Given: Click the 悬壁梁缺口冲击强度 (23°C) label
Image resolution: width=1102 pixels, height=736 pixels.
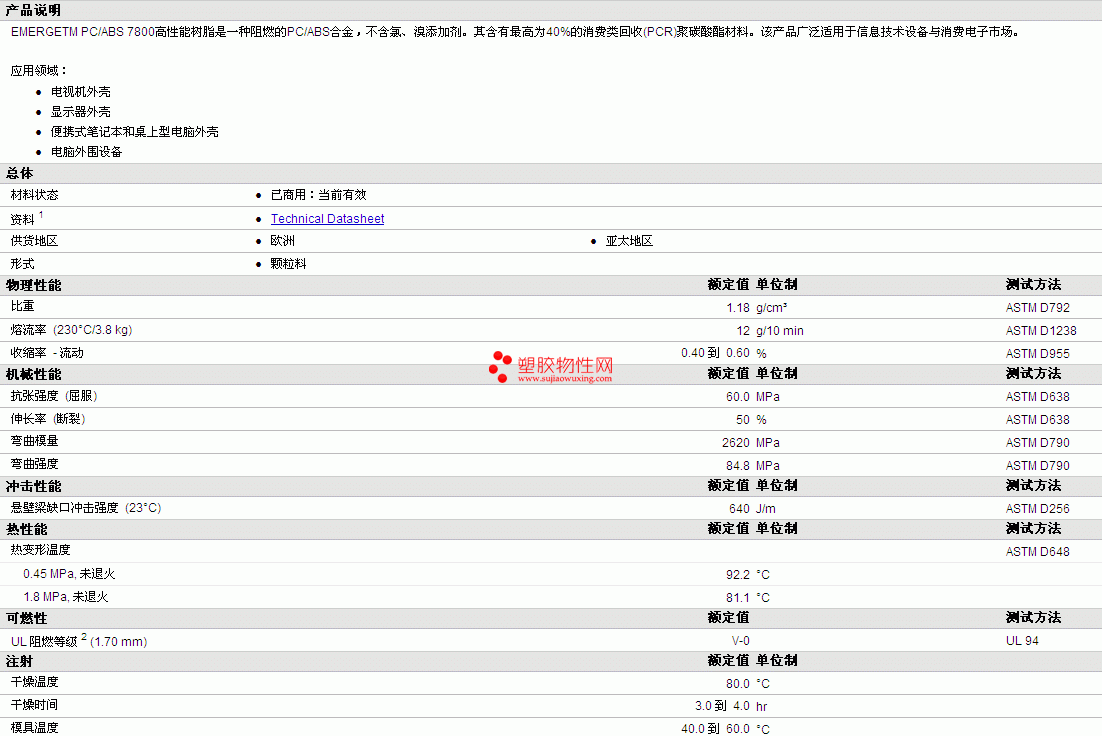Looking at the screenshot, I should point(86,508).
